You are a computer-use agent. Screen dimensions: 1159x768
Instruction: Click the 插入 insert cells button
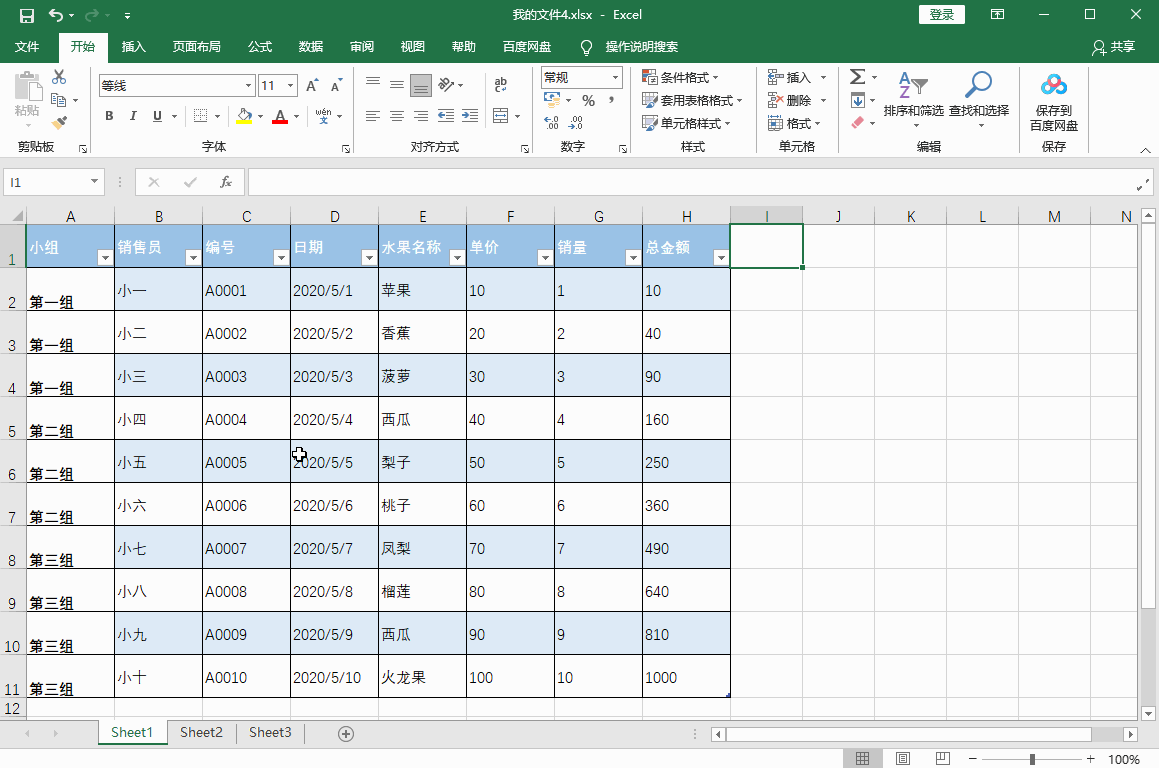point(789,78)
